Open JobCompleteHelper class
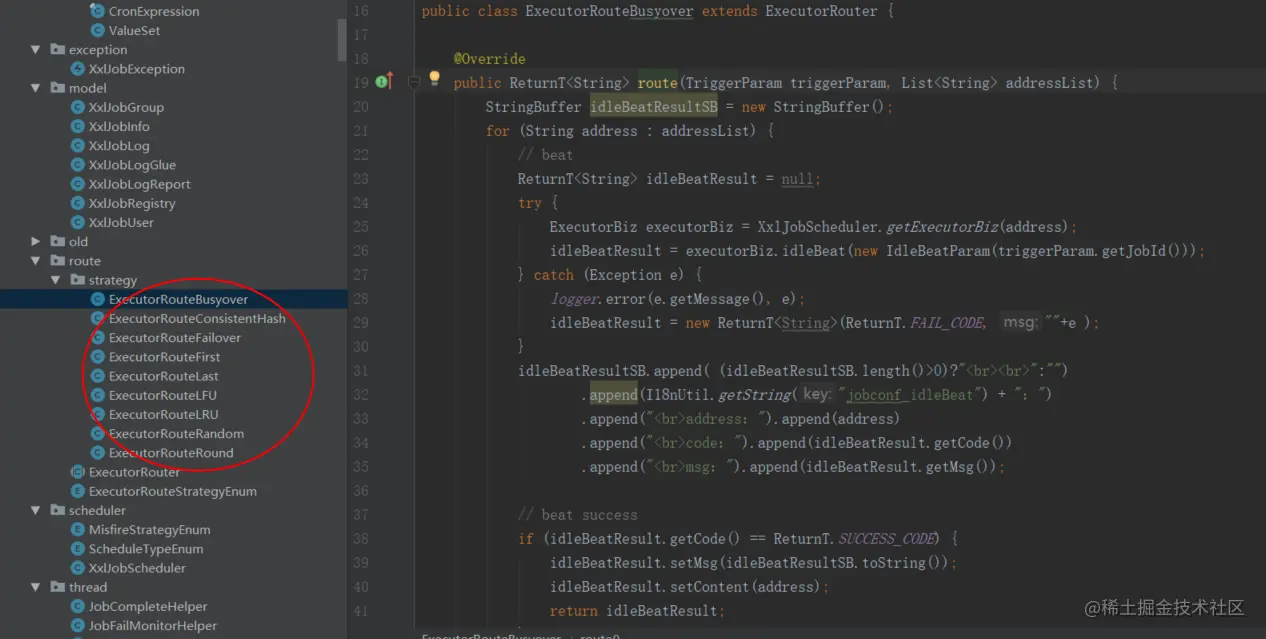 [148, 606]
